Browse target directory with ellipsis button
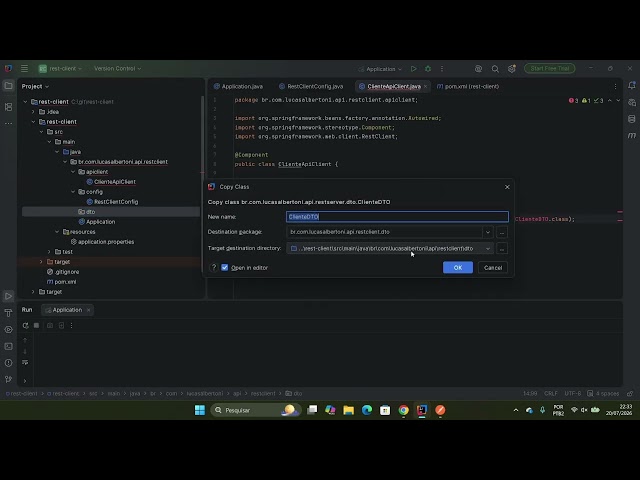The image size is (640, 480). click(502, 248)
